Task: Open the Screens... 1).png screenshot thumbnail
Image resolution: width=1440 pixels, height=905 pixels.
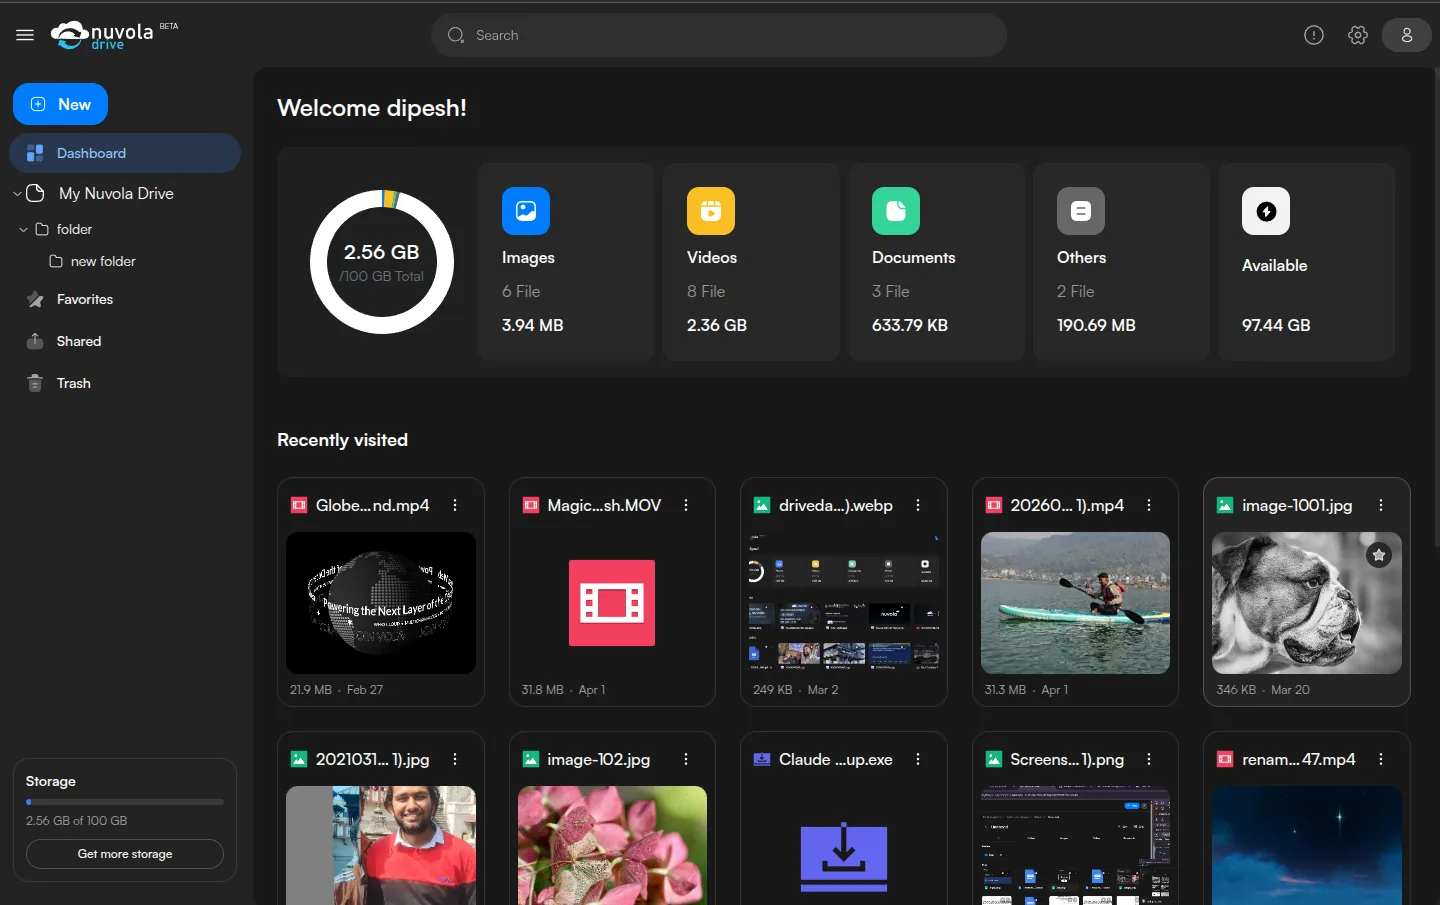Action: click(1075, 846)
